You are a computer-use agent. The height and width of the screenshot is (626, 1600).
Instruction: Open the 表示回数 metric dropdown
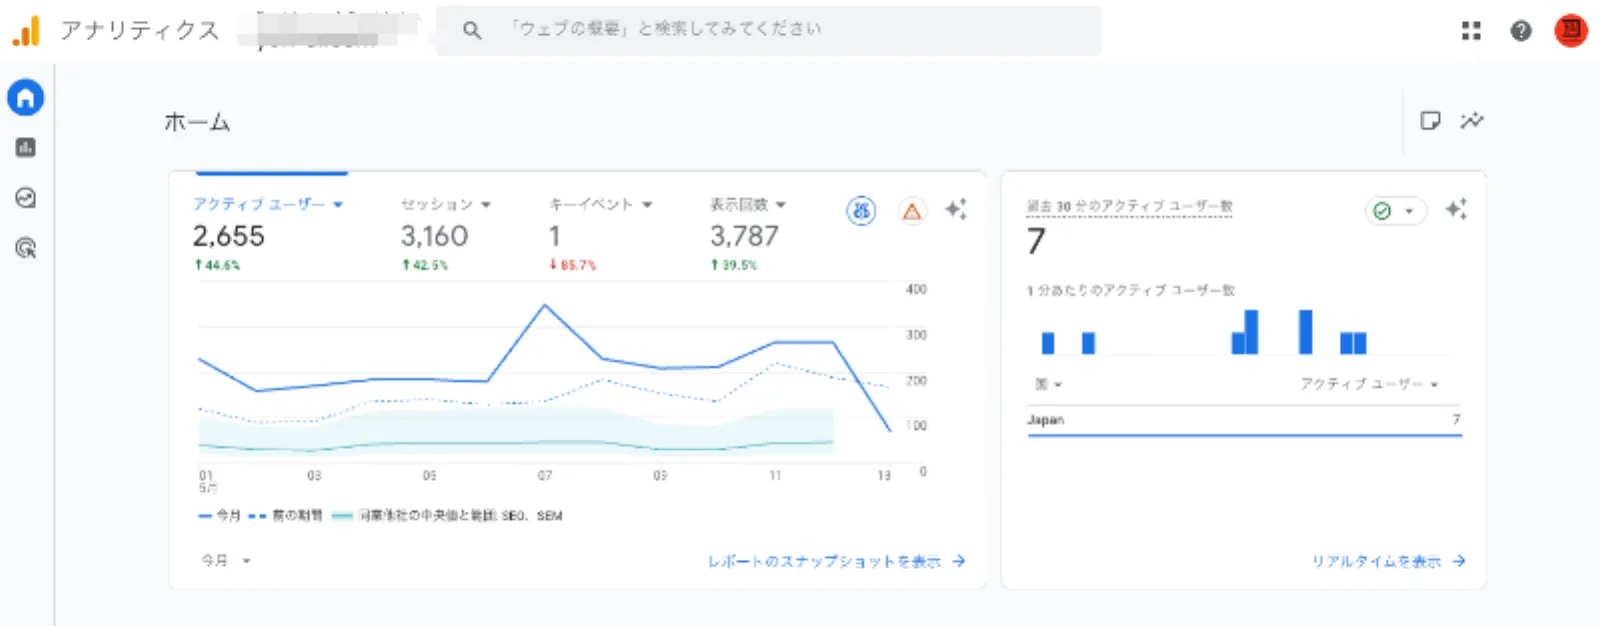point(748,204)
